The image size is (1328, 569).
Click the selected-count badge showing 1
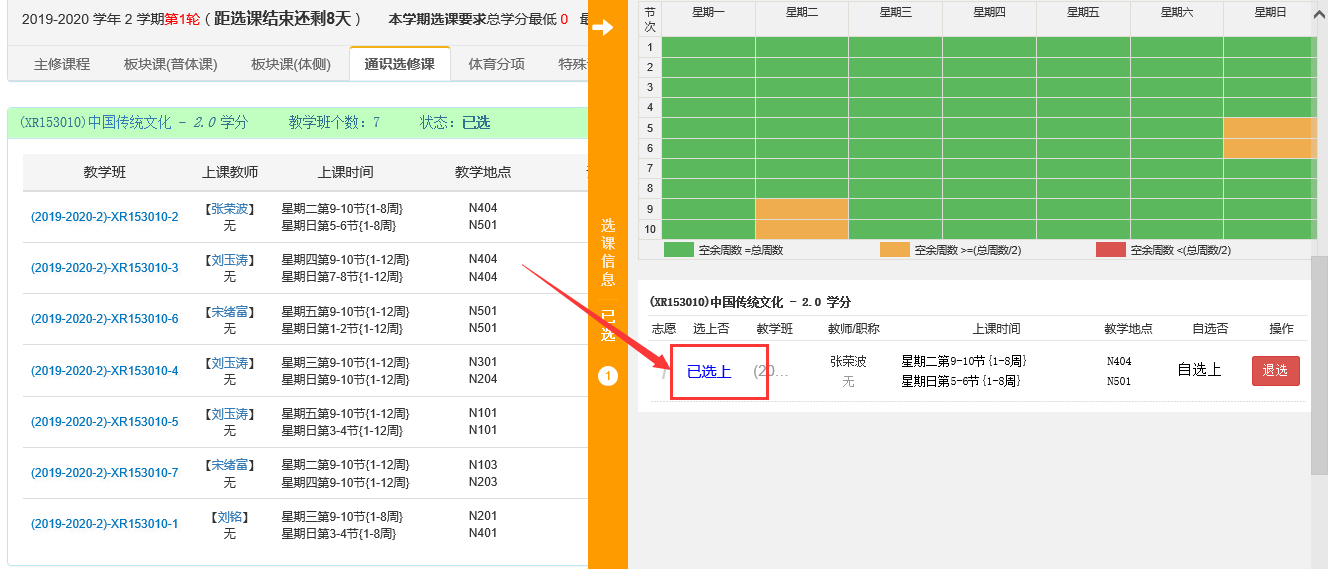607,376
